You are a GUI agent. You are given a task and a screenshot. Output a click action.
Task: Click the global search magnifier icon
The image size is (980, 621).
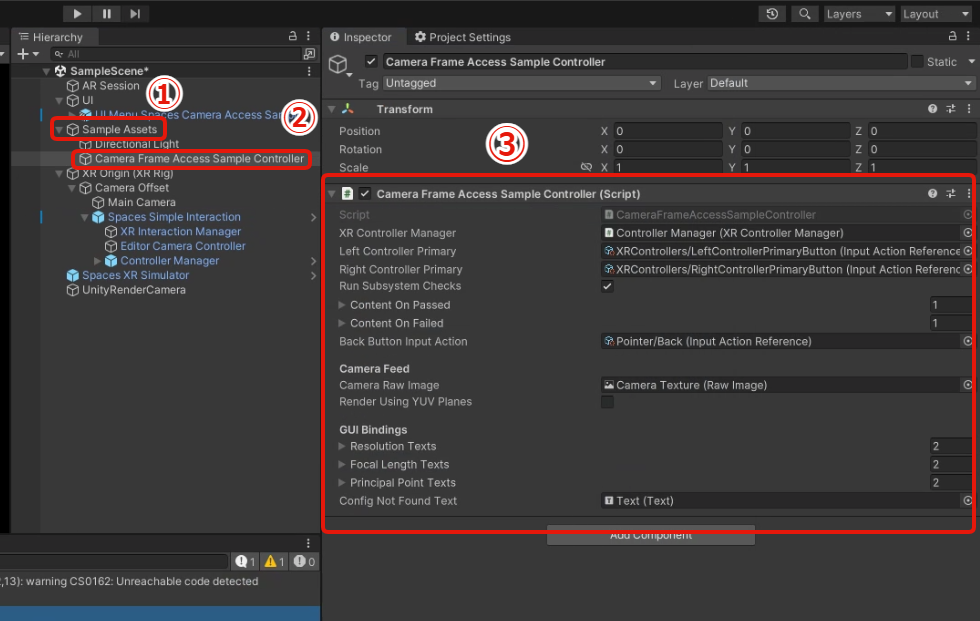point(804,14)
